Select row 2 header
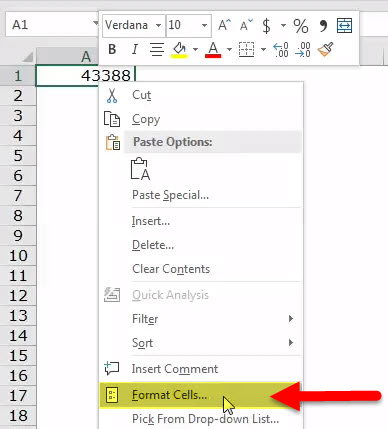 click(x=18, y=96)
